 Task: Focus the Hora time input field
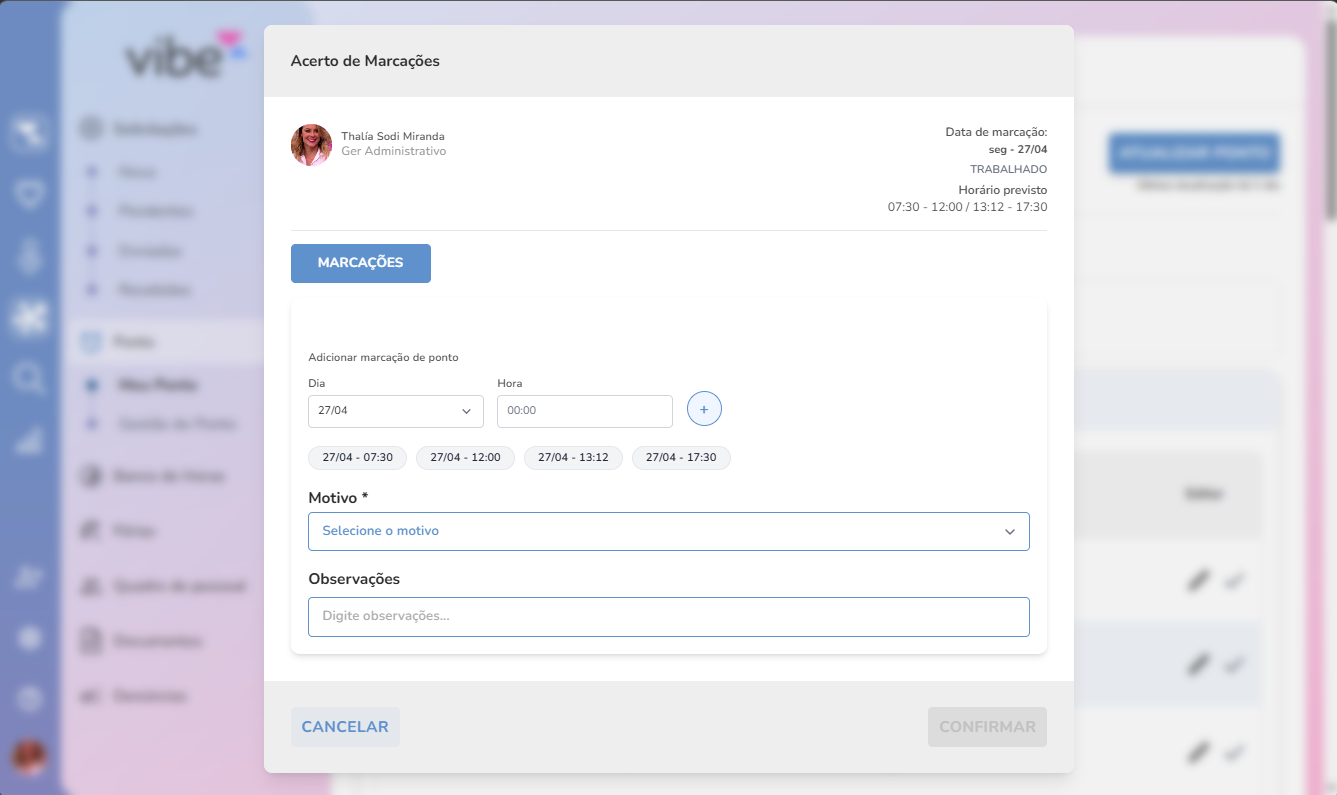[584, 411]
